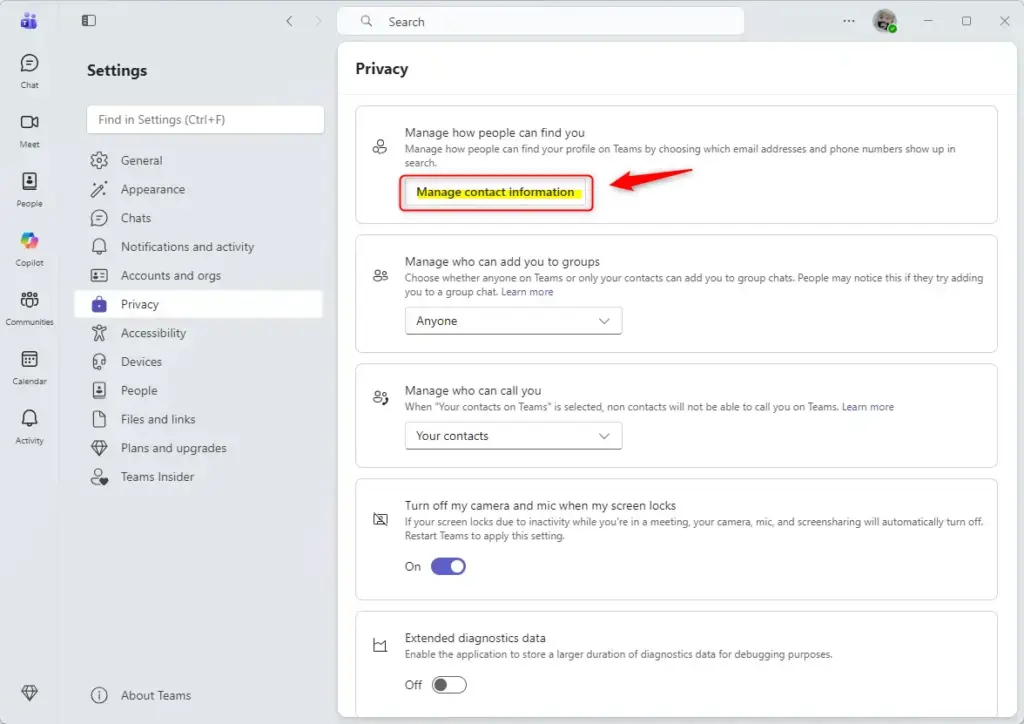This screenshot has height=724, width=1024.
Task: Click the Files and links document icon
Action: coord(99,419)
